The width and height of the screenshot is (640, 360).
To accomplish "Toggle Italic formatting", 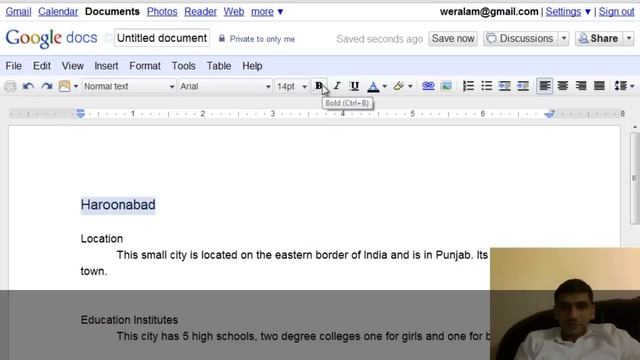I will point(337,86).
